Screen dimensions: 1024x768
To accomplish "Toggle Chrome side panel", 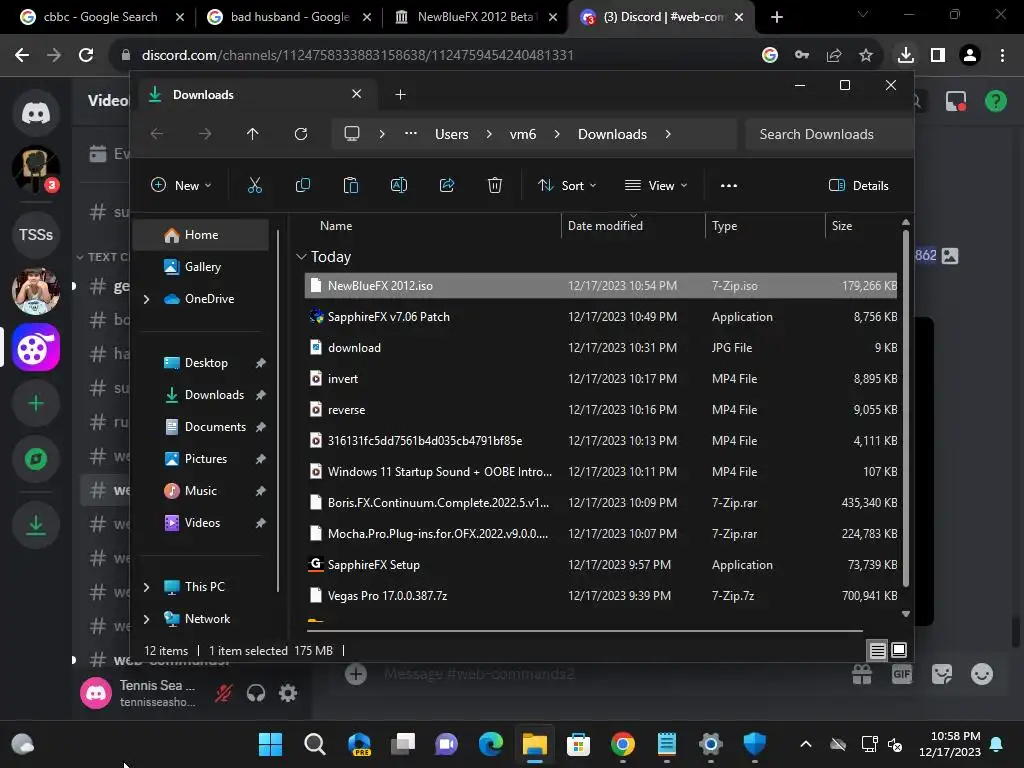I will [938, 55].
